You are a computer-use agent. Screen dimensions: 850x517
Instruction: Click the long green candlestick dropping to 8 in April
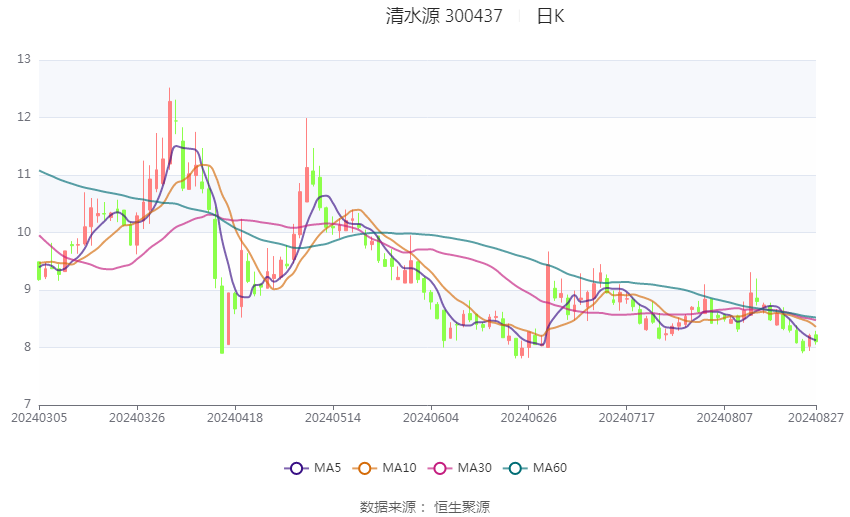[222, 315]
